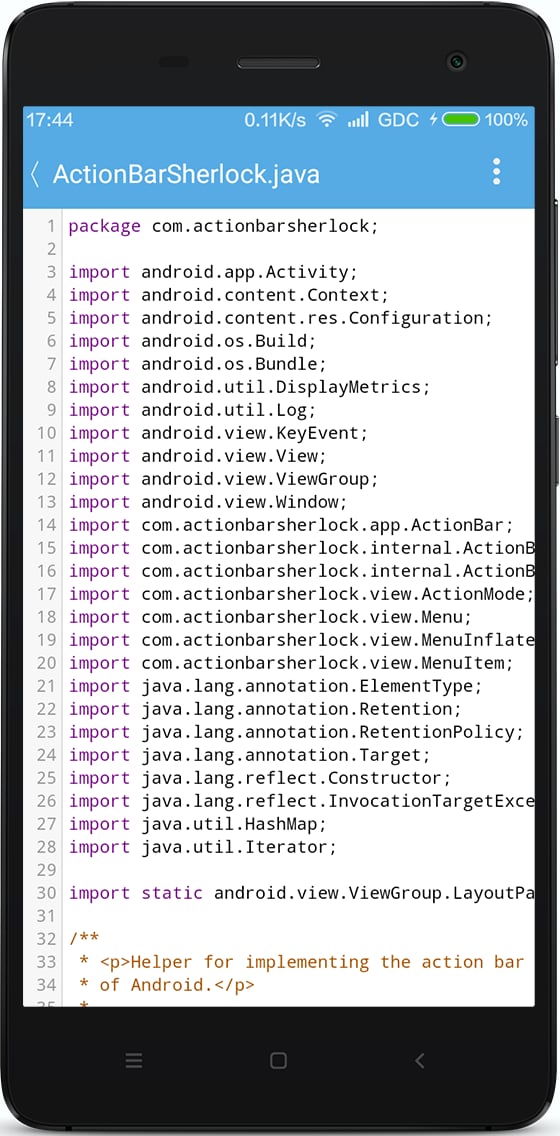Tap the ActionBarSherlock.java title text

point(186,175)
